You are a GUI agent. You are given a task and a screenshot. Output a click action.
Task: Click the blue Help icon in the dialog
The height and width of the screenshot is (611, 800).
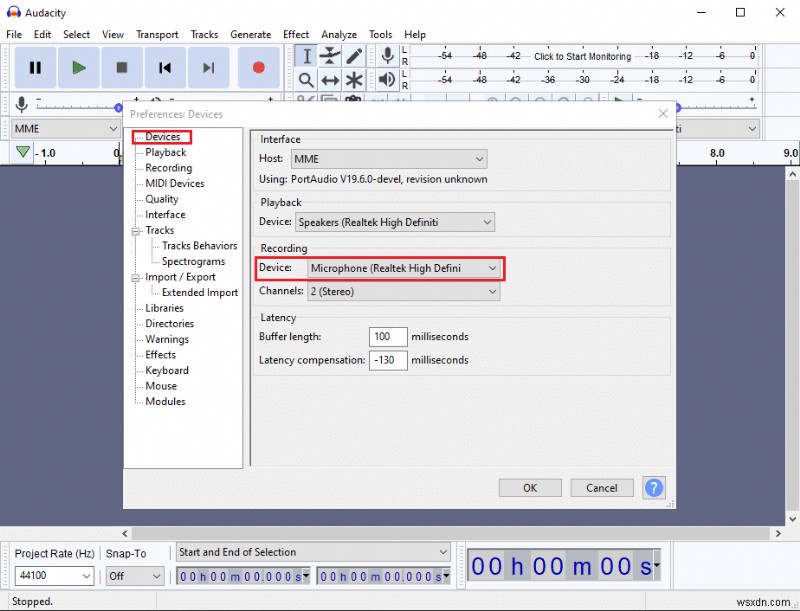point(654,488)
